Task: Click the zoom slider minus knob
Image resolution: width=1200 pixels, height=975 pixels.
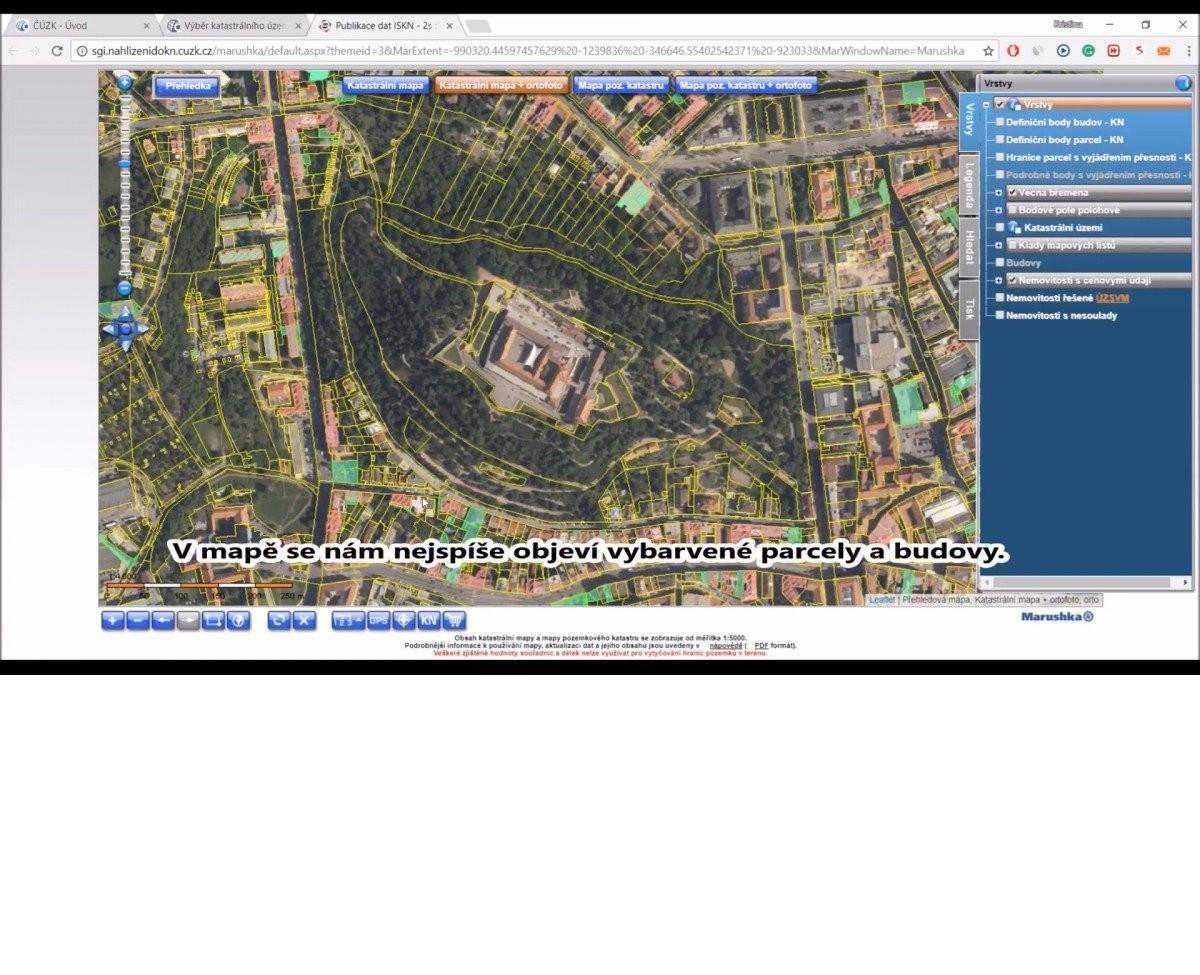Action: 124,288
